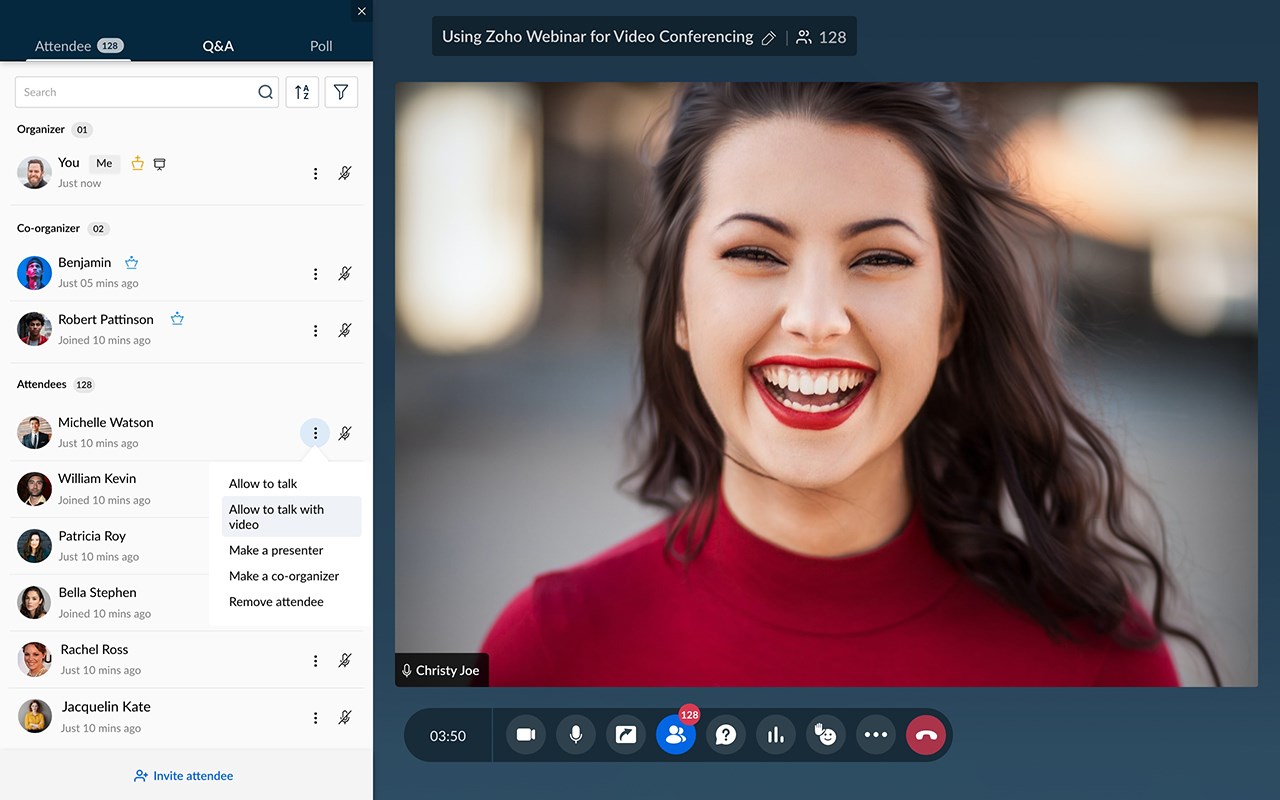Screen dimensions: 1280x800
Task: Toggle the microphone in bottom toolbar
Action: pyautogui.click(x=576, y=735)
